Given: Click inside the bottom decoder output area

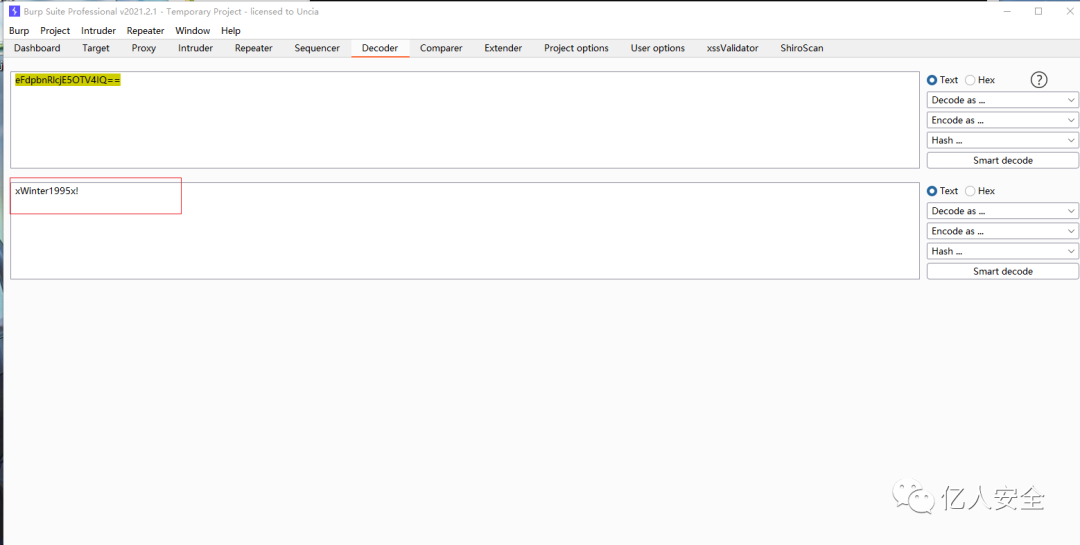Looking at the screenshot, I should 465,231.
